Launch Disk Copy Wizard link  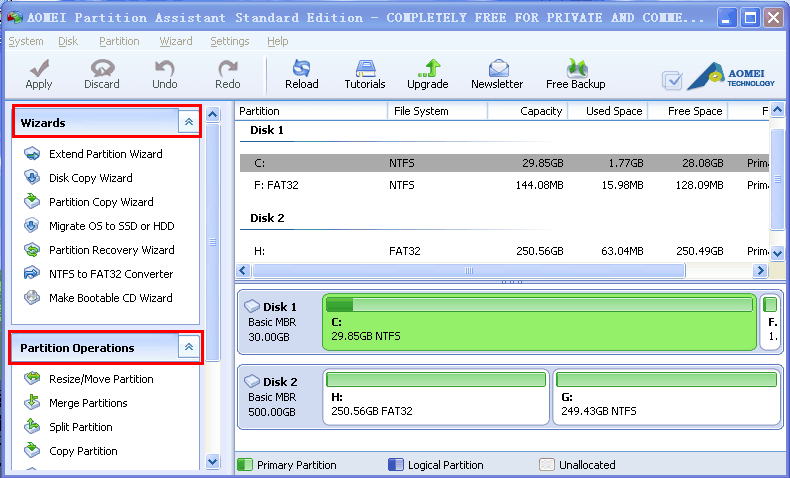(x=91, y=178)
